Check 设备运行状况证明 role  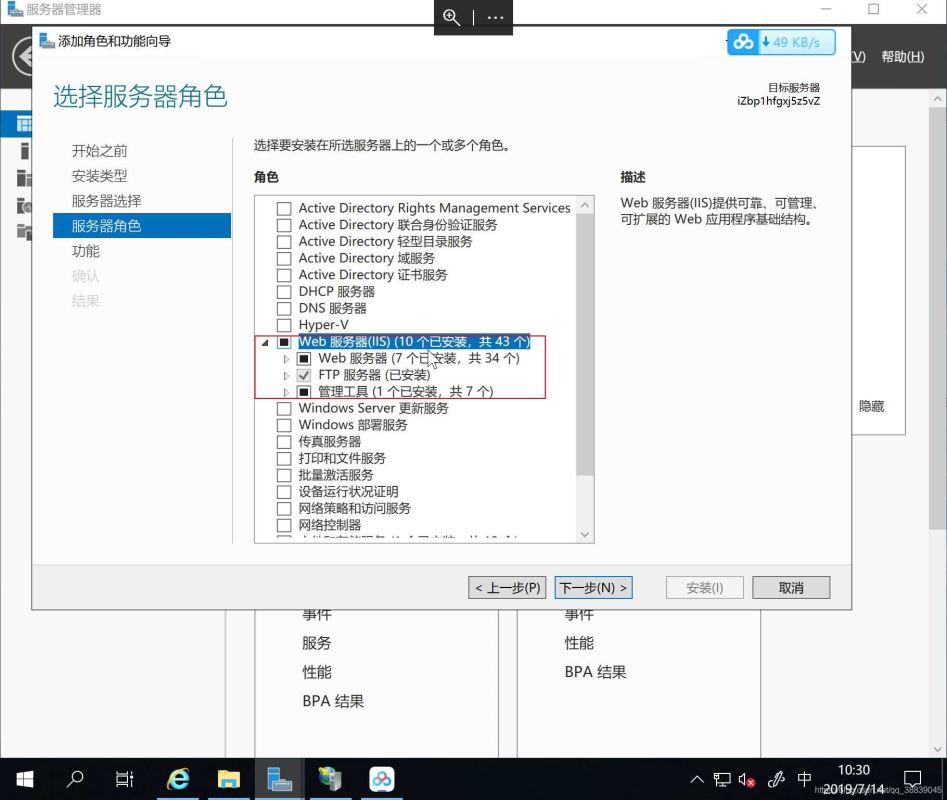coord(284,492)
